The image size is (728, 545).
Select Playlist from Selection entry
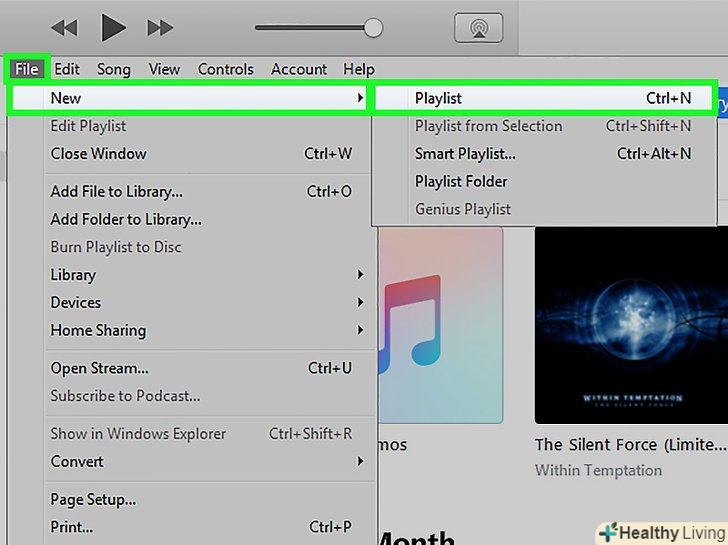[543, 126]
